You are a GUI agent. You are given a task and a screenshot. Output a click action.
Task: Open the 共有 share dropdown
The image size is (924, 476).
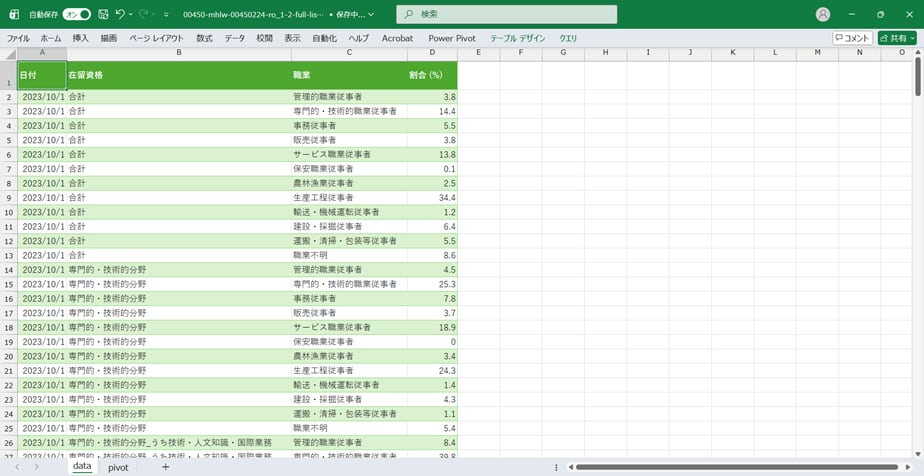(897, 38)
